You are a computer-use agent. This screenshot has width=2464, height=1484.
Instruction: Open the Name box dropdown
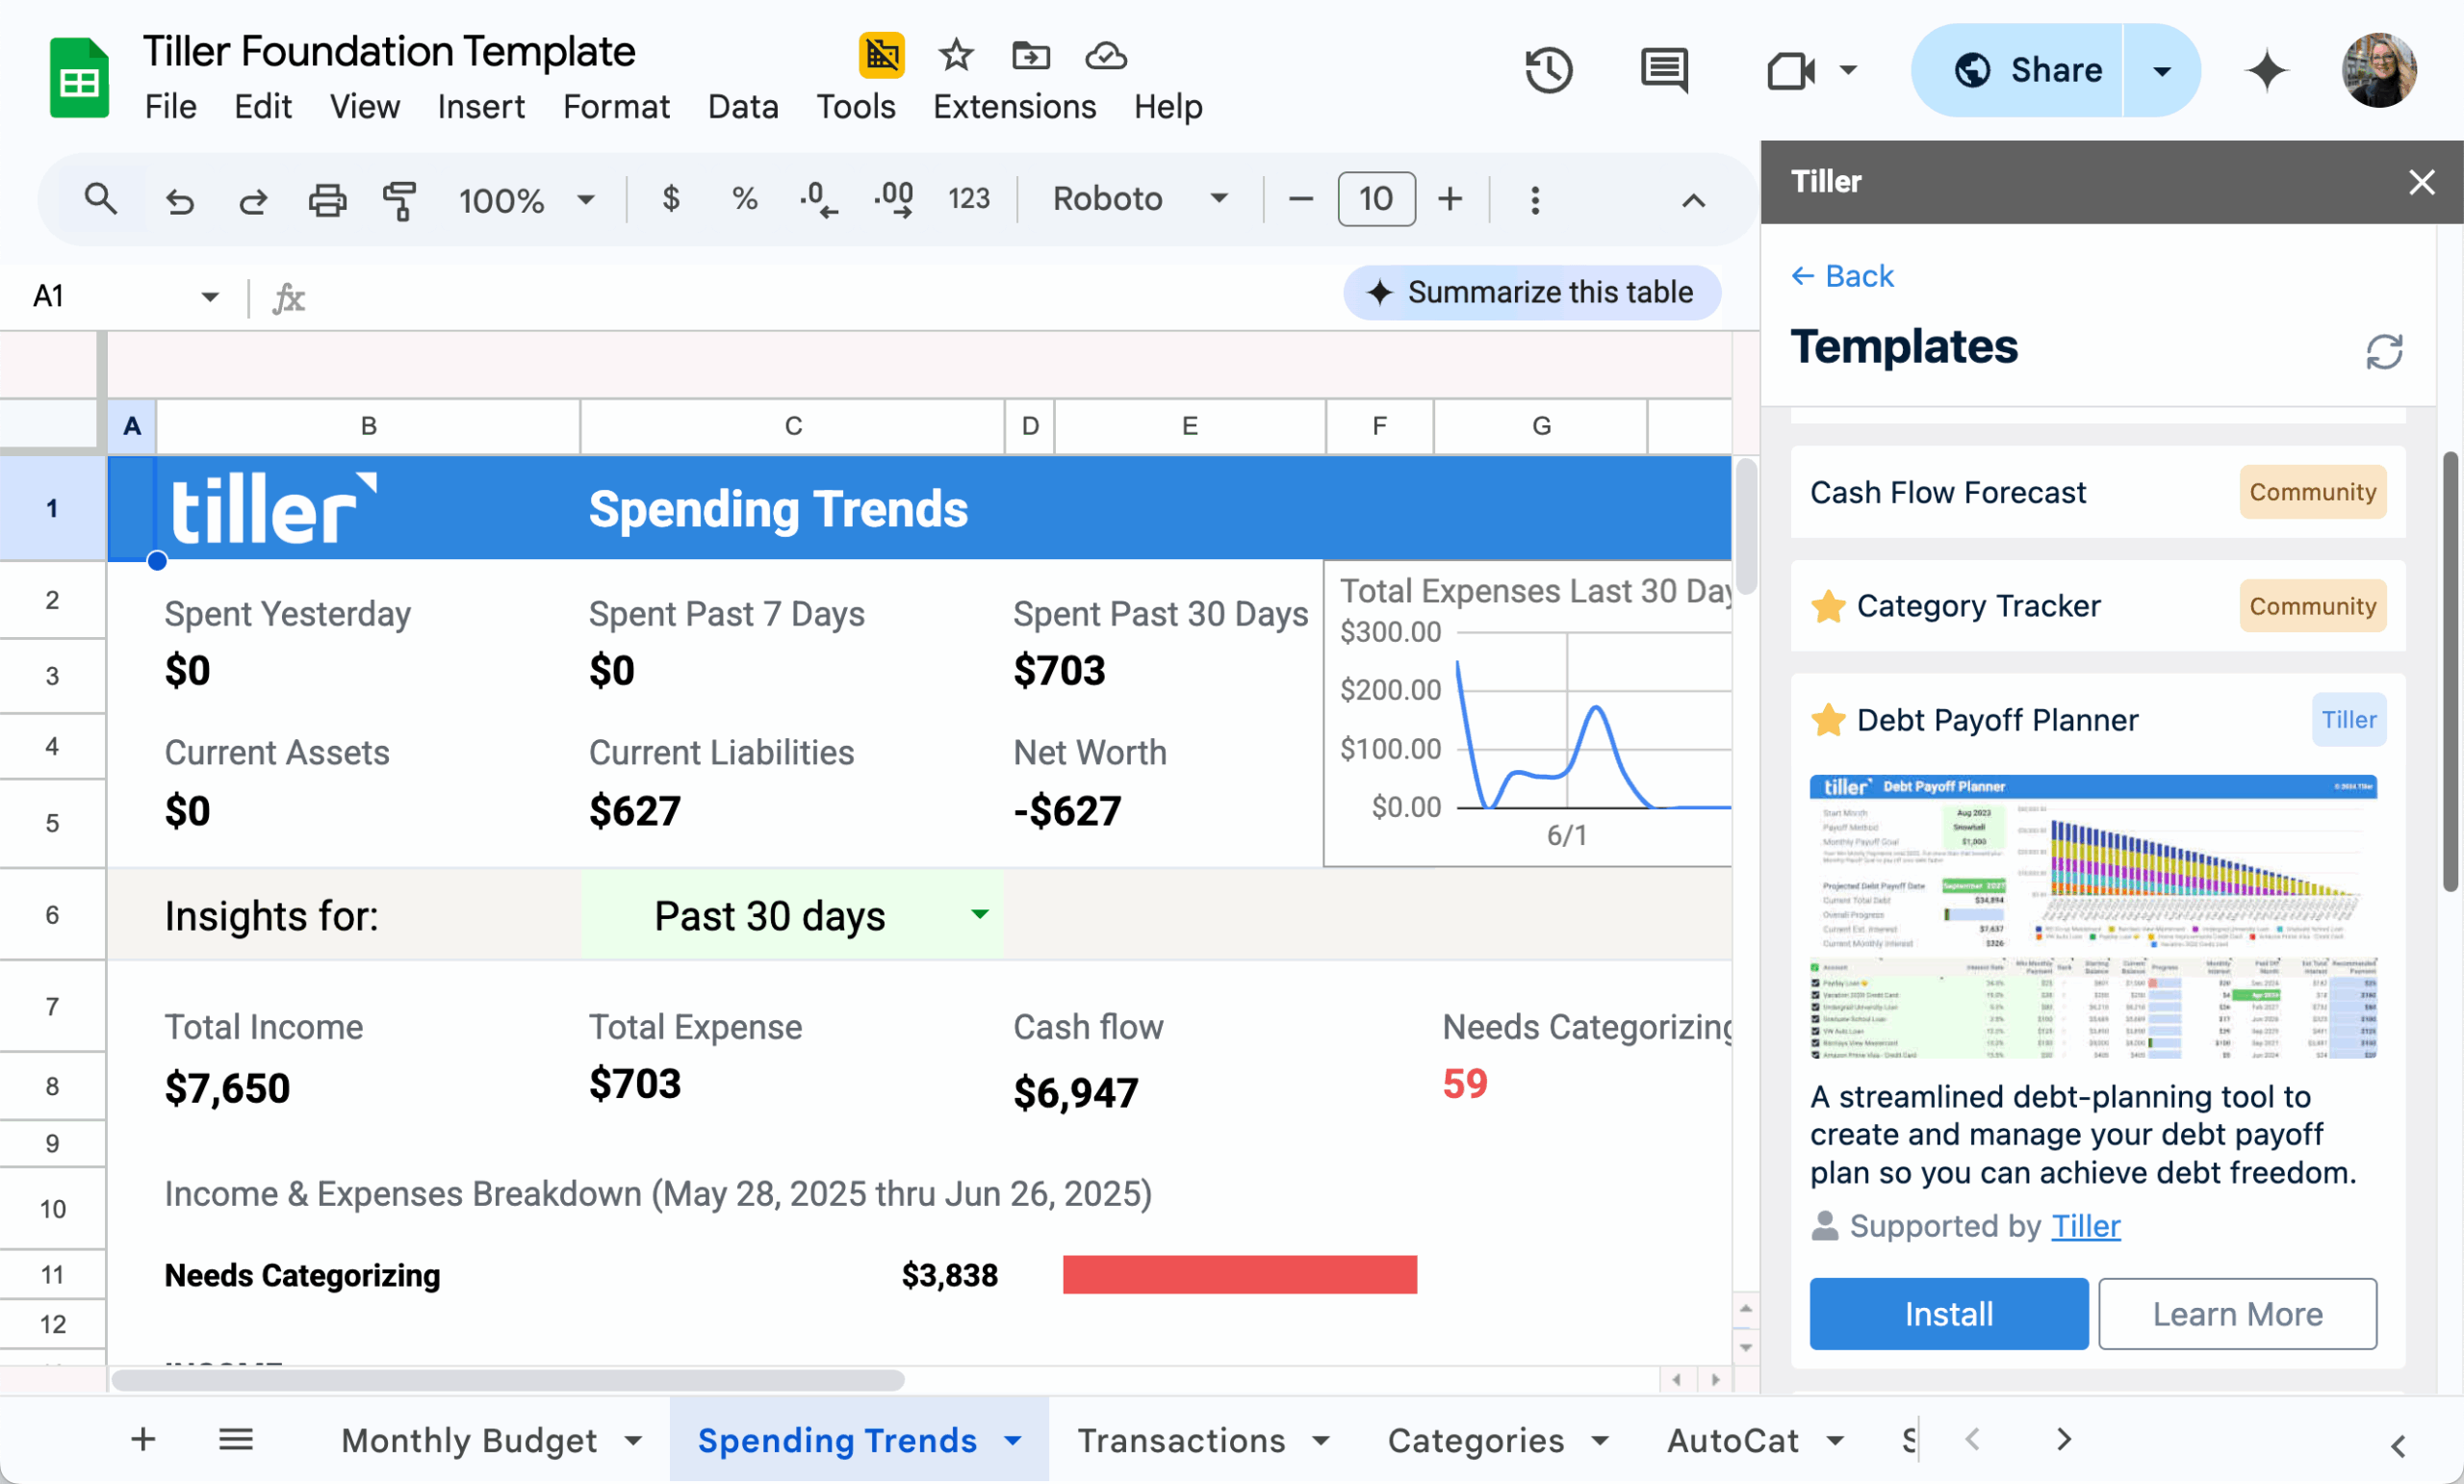(x=210, y=296)
